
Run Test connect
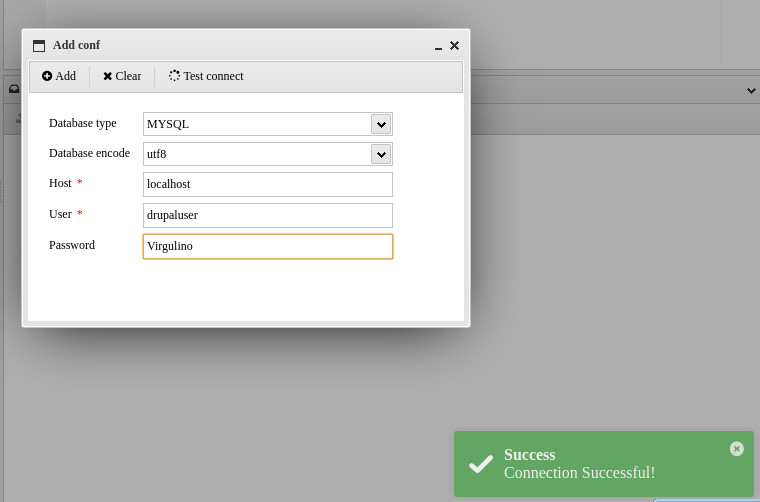[x=206, y=76]
